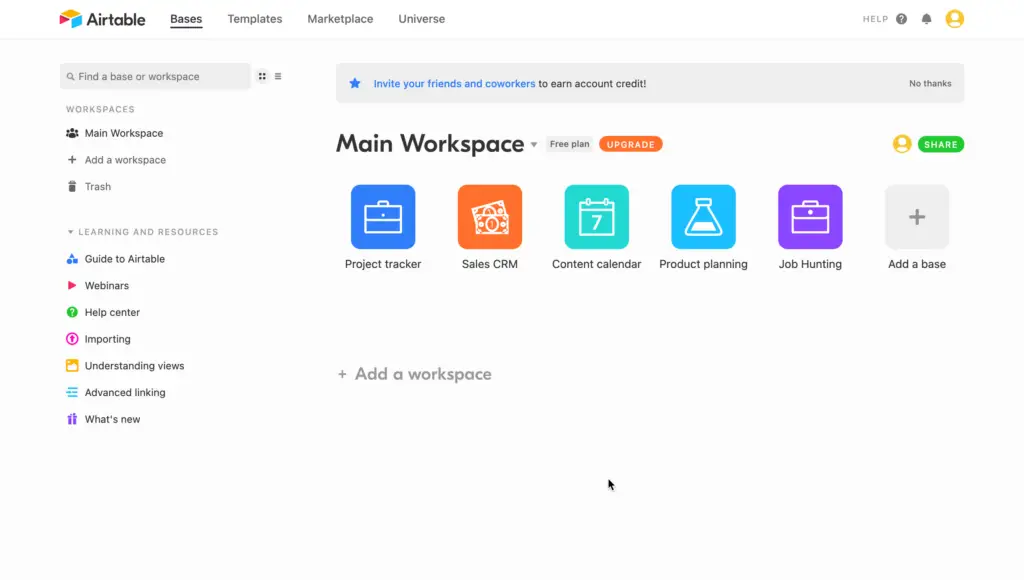Open the Product planning base icon
Screen dimensions: 1024x580
pyautogui.click(x=703, y=217)
